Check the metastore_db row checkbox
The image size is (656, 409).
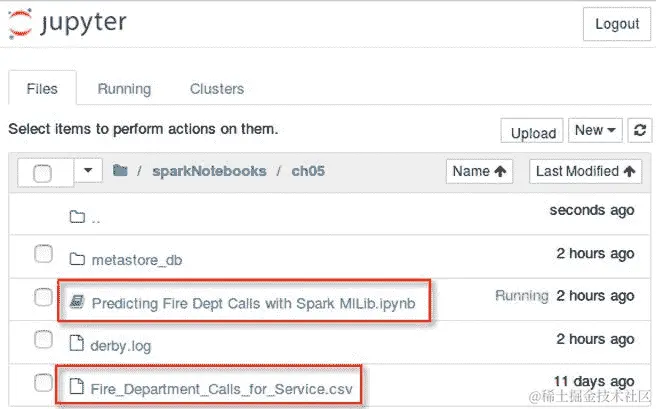43,254
